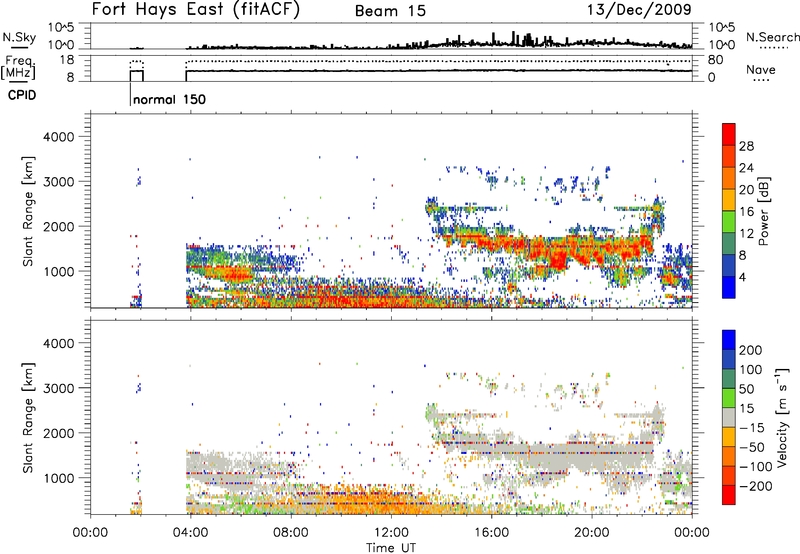Image resolution: width=800 pixels, height=554 pixels.
Task: Click the '50' label on Velocity colorbar
Action: tap(746, 389)
